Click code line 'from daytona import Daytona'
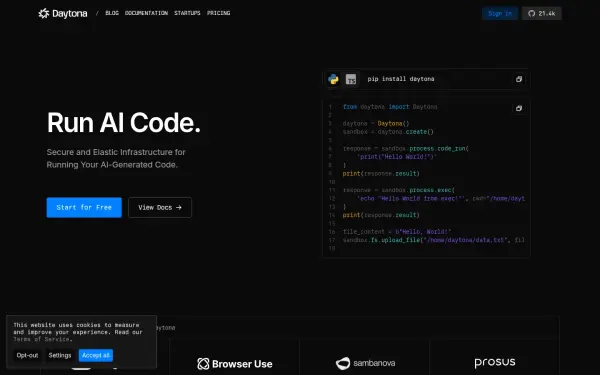 (390, 107)
